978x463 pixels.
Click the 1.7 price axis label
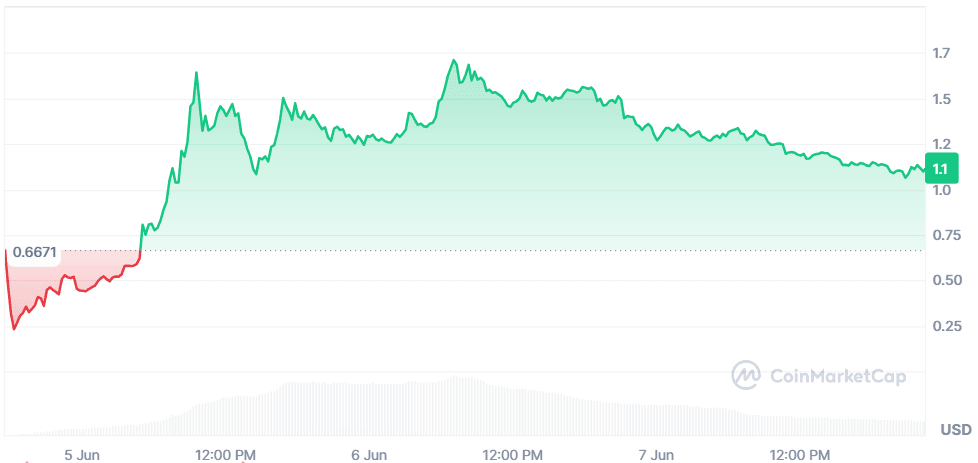tap(941, 53)
